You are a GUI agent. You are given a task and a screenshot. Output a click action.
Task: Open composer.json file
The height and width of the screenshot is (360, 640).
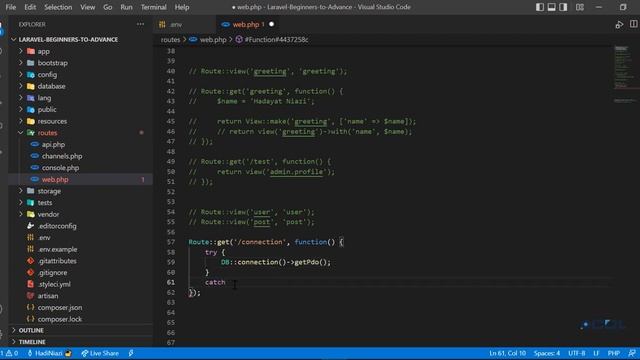click(x=60, y=307)
